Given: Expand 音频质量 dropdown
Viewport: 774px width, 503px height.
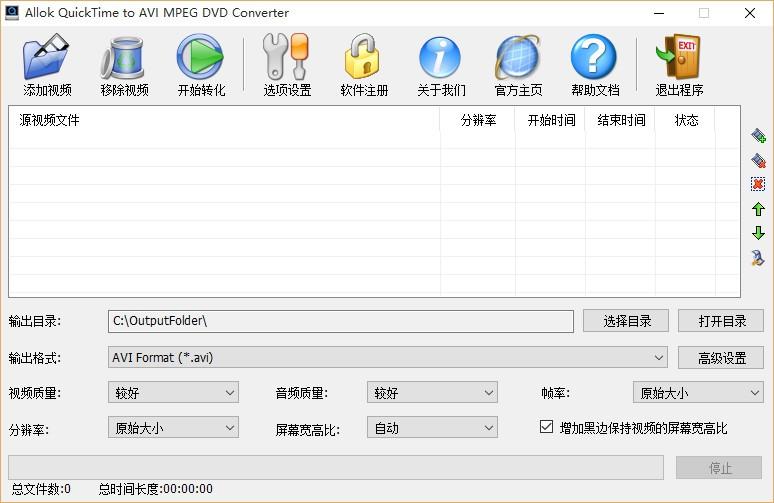Looking at the screenshot, I should tap(432, 393).
